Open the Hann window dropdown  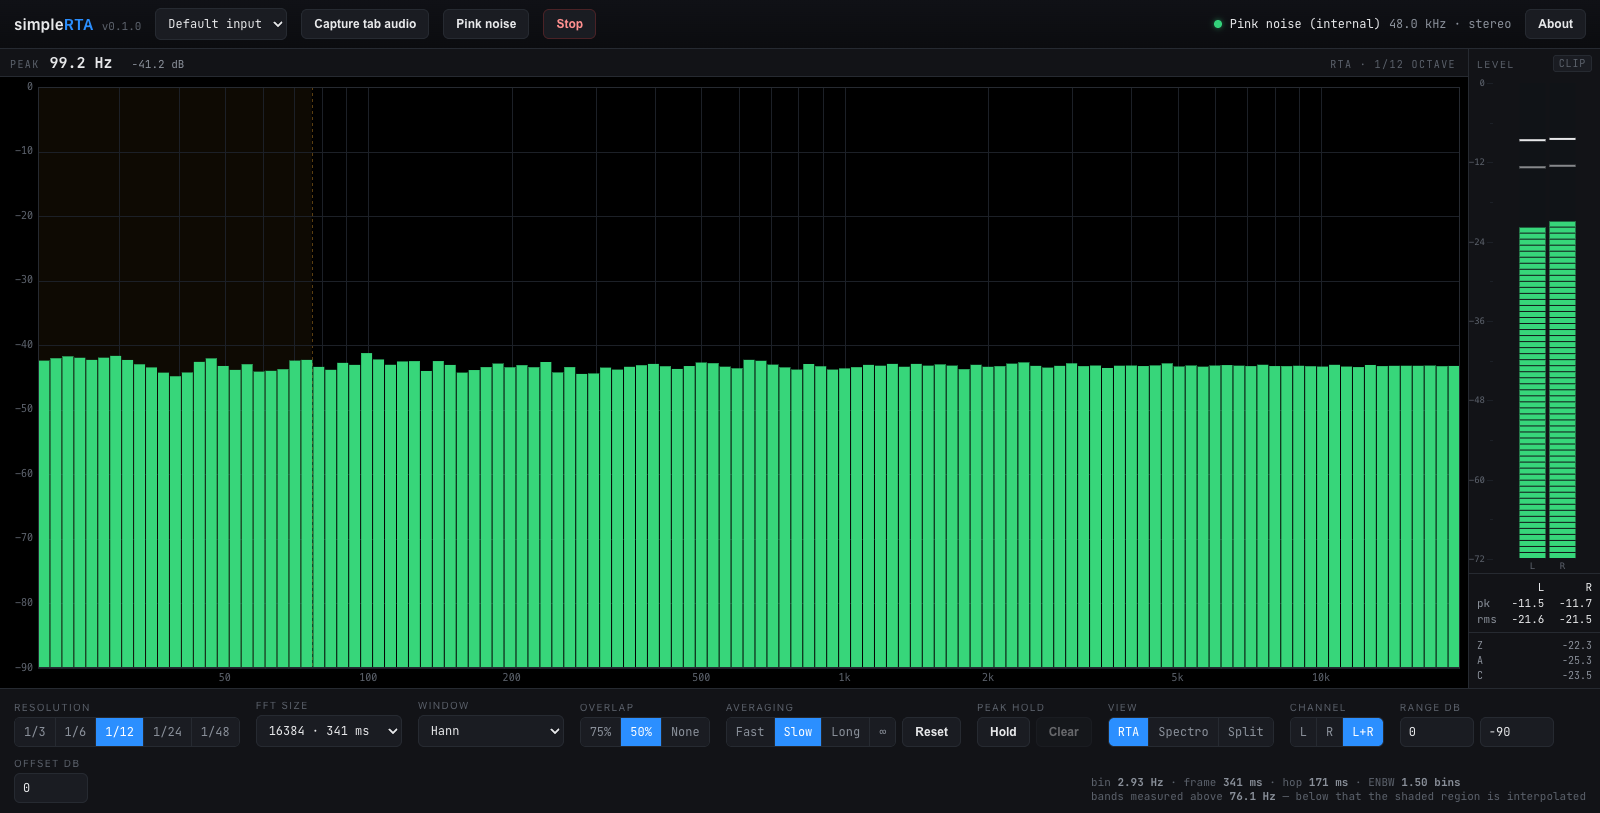491,731
